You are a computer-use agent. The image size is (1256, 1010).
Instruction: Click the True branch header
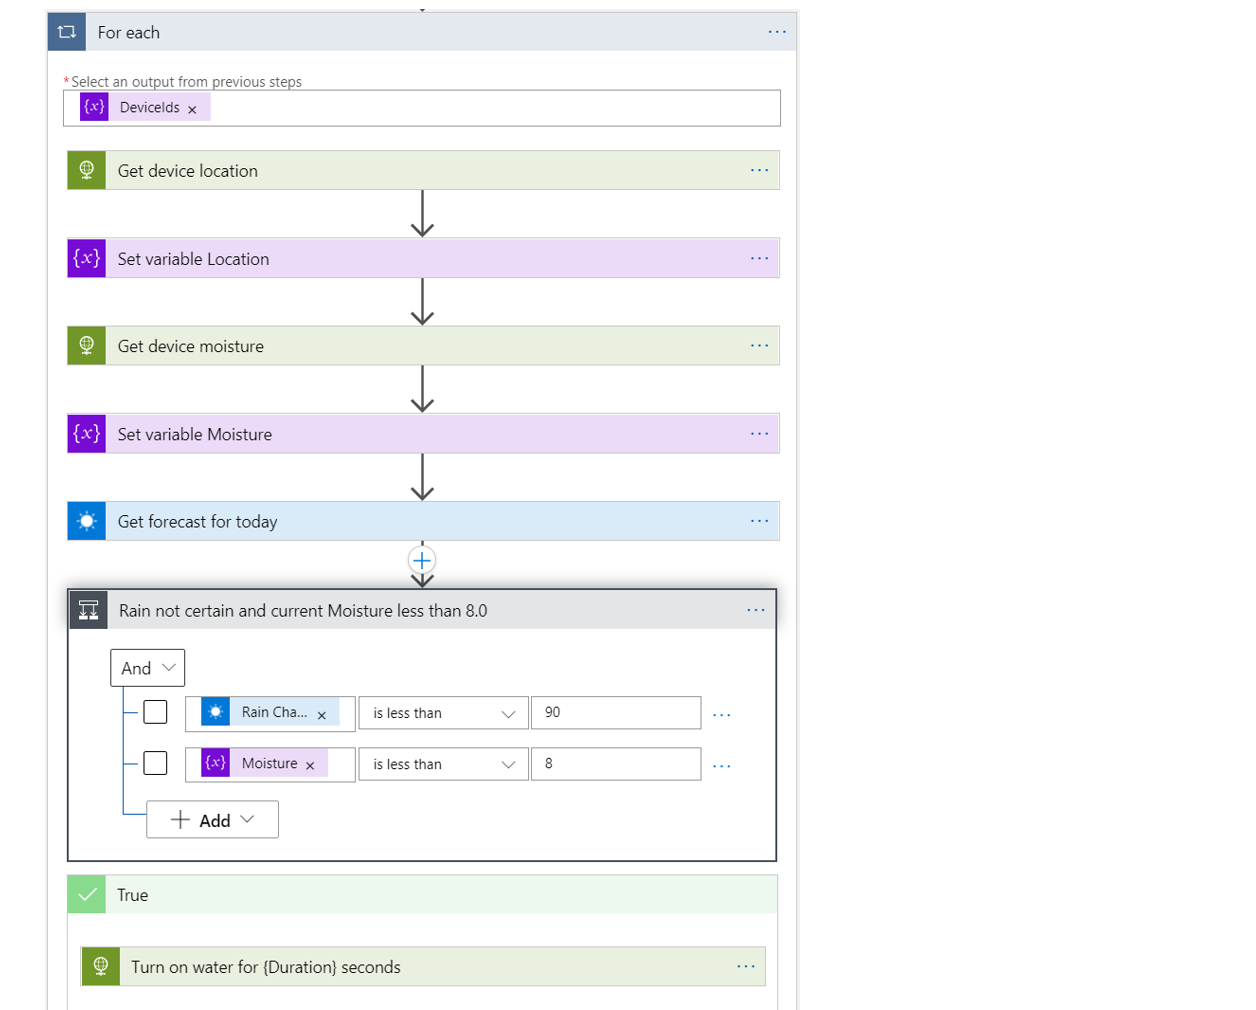pyautogui.click(x=422, y=895)
